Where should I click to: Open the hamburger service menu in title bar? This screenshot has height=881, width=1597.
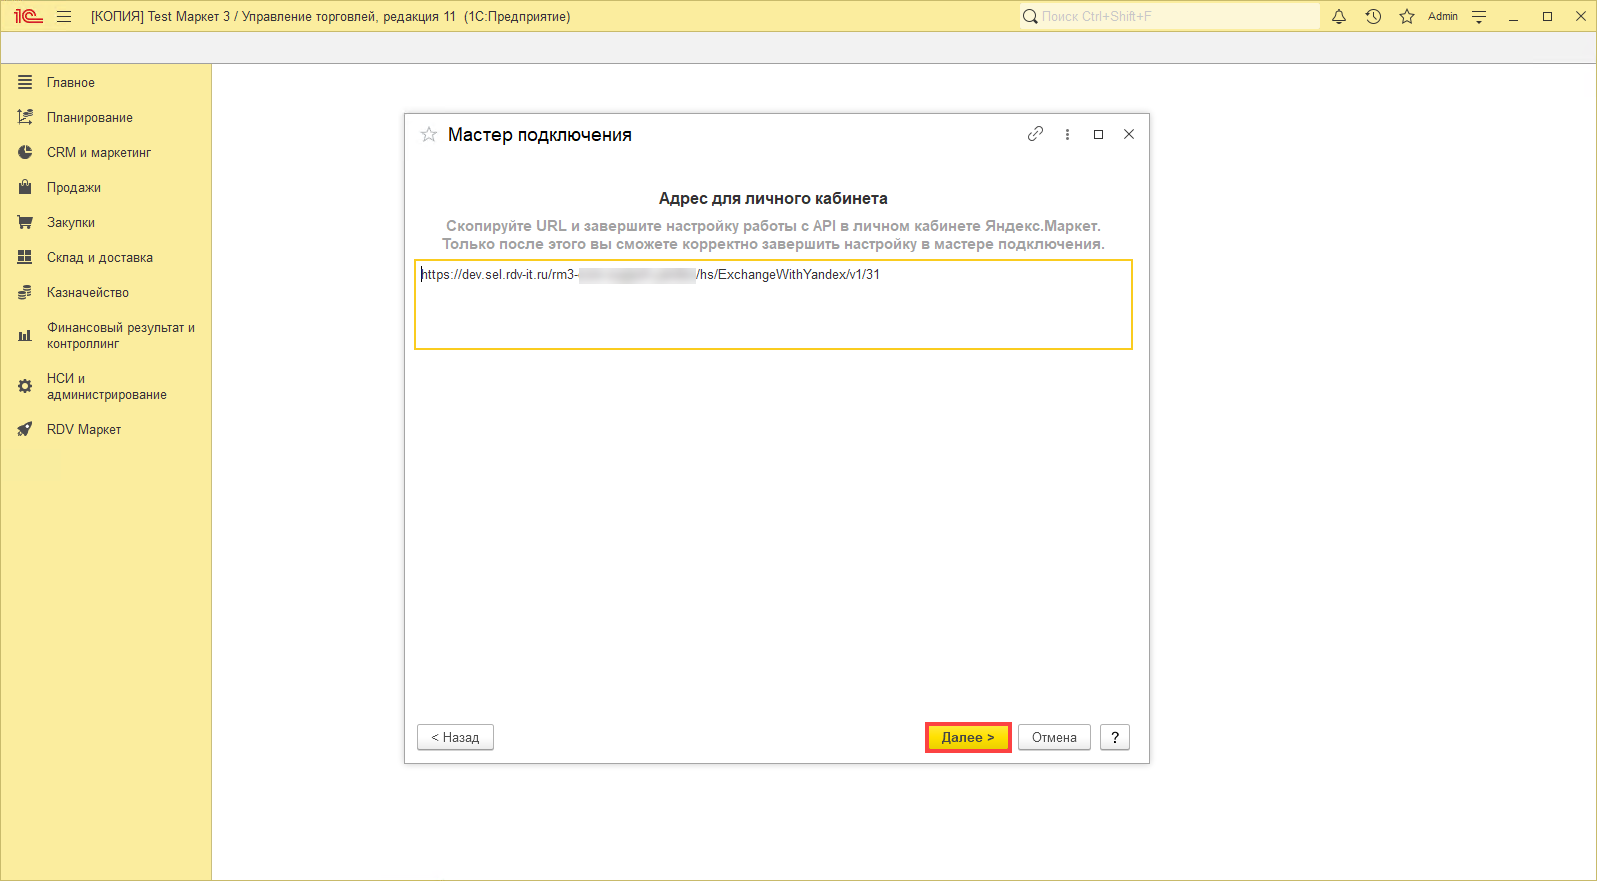pos(64,16)
